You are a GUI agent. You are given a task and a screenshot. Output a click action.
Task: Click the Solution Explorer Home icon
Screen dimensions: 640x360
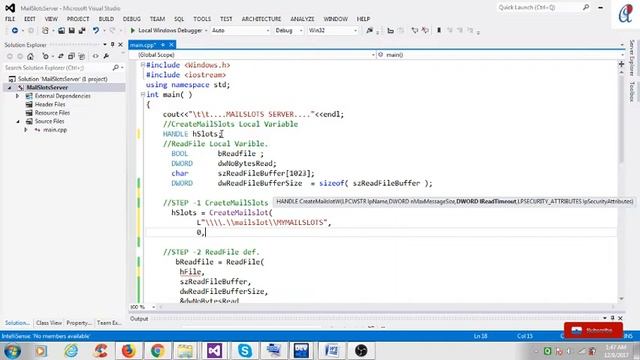coord(30,56)
